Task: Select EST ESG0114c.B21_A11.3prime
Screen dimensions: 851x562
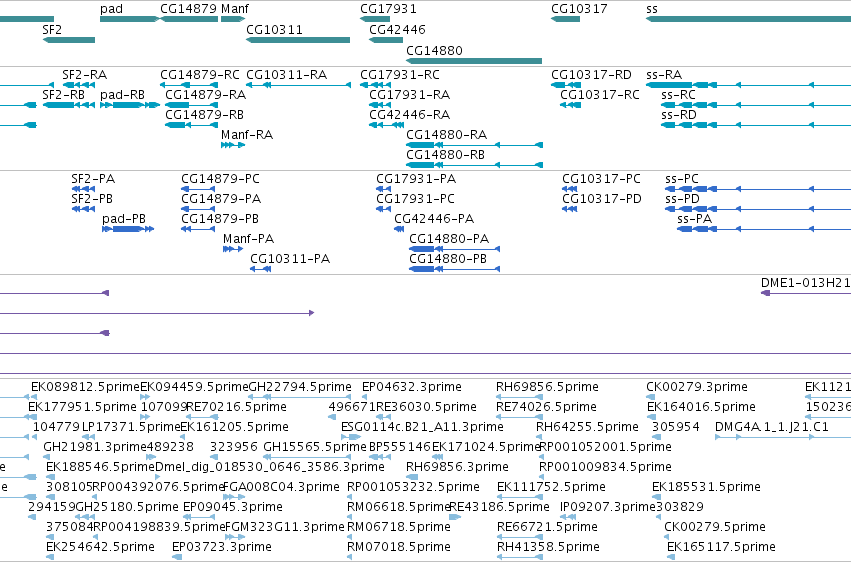Action: coord(422,427)
